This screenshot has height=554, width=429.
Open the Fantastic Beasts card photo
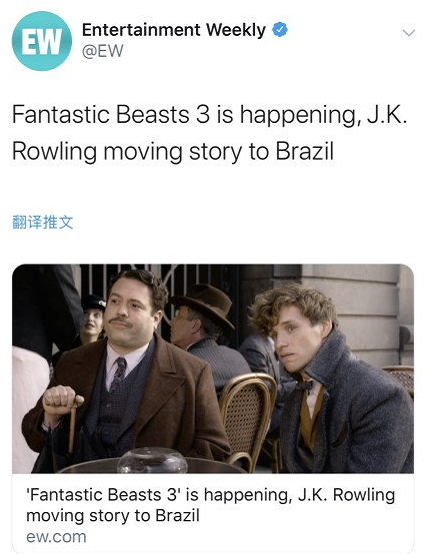[213, 369]
